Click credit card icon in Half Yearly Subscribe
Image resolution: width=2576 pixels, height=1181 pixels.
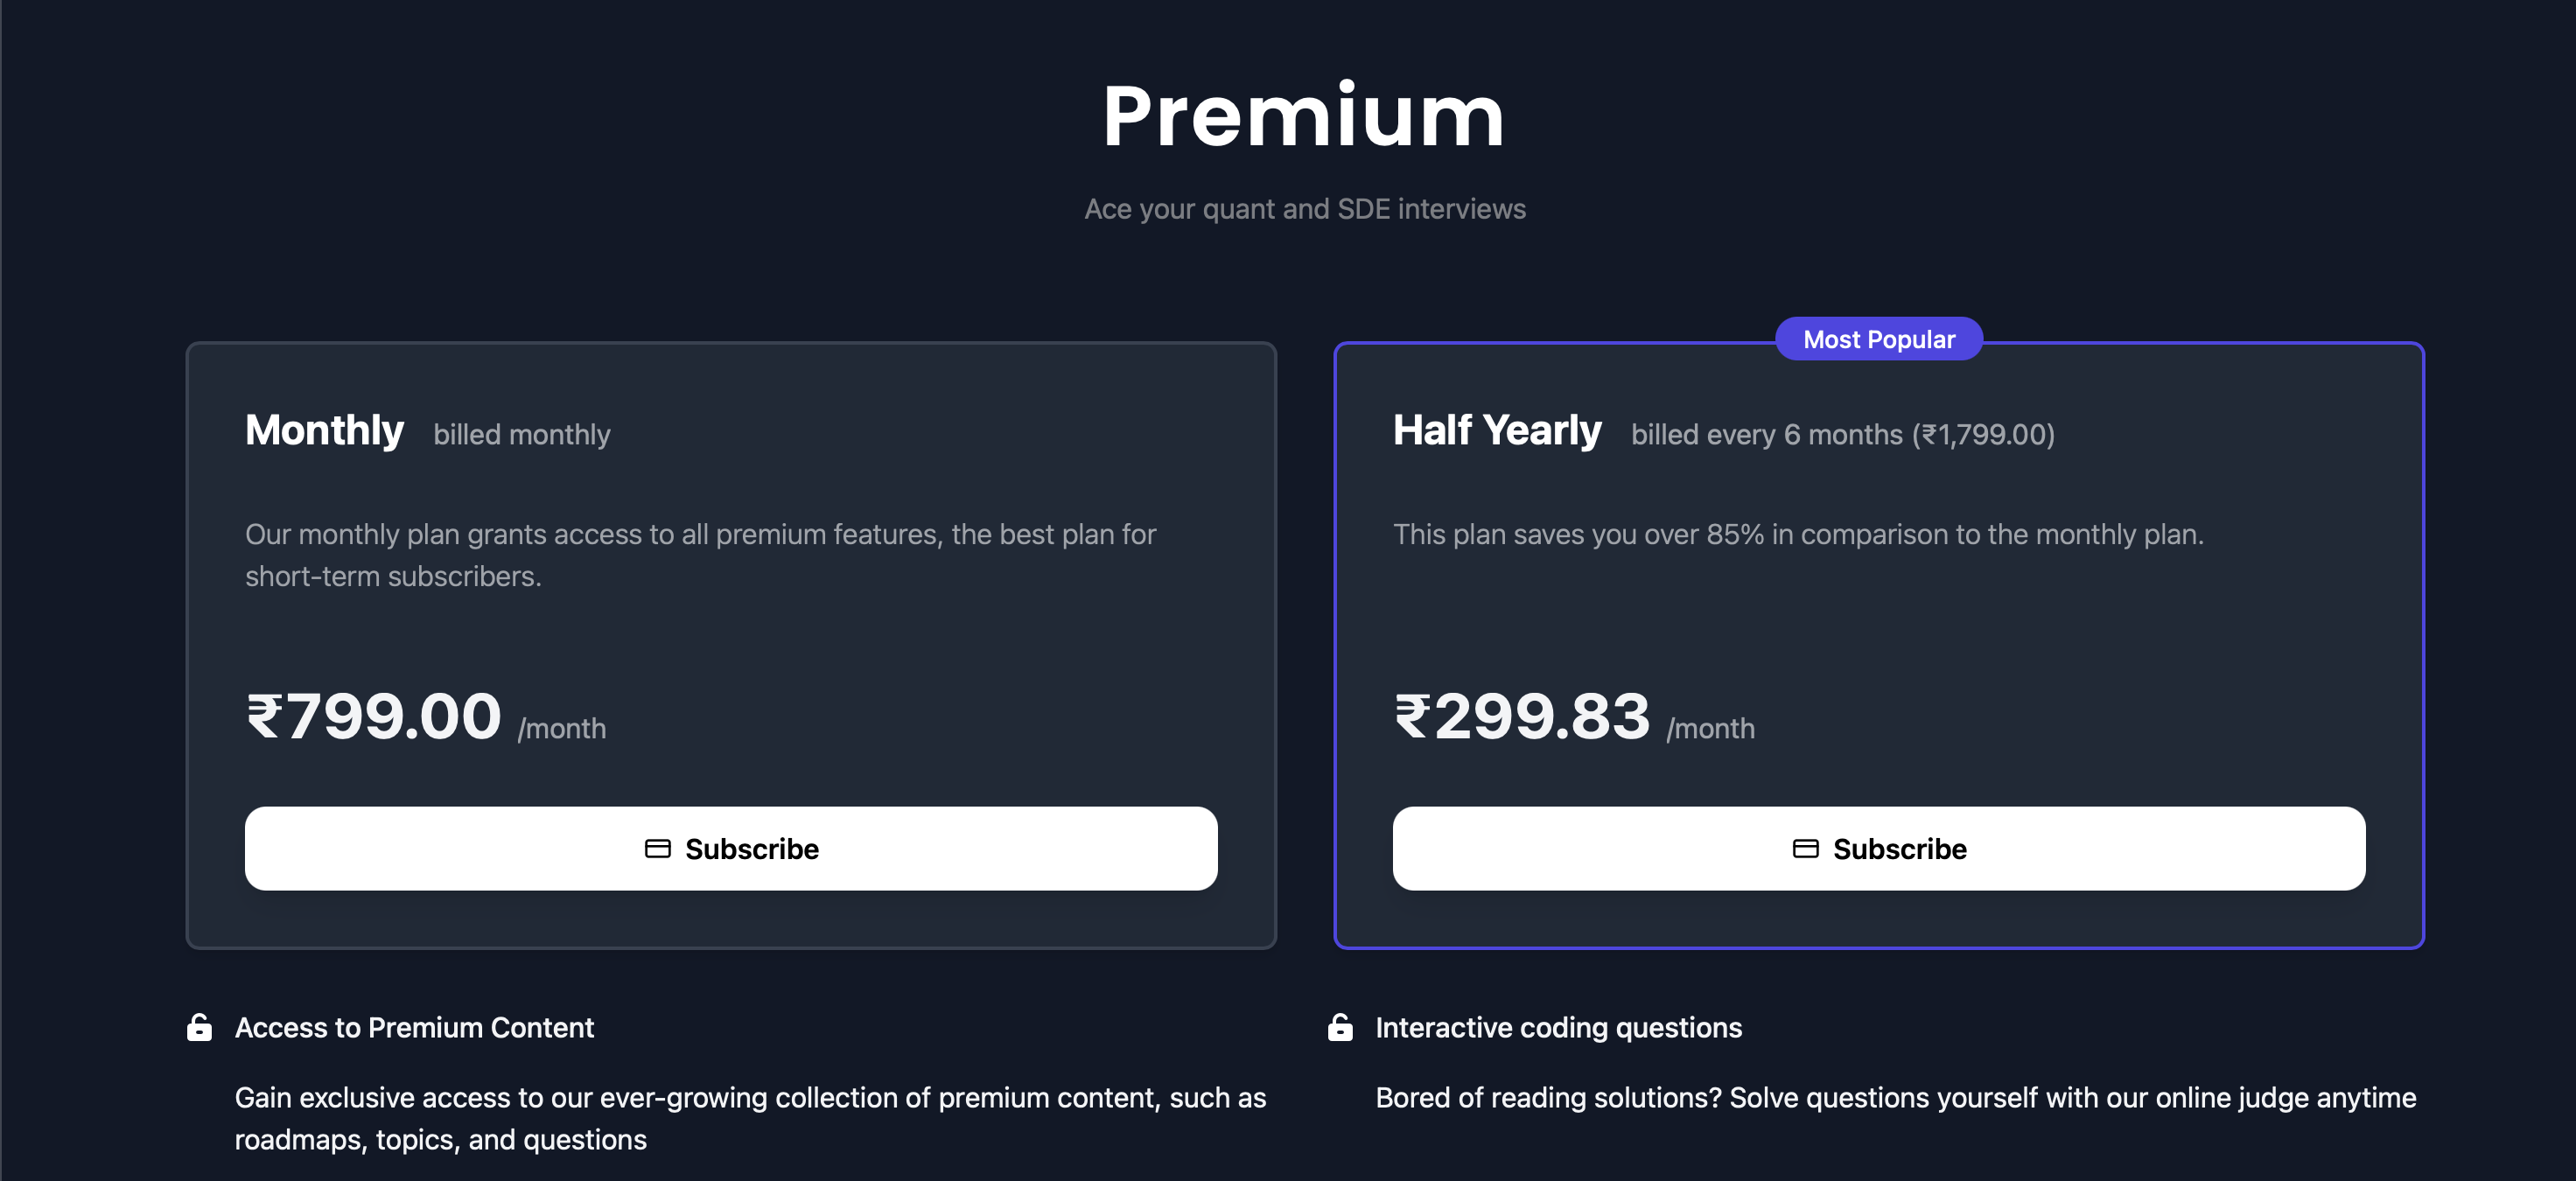pyautogui.click(x=1805, y=849)
